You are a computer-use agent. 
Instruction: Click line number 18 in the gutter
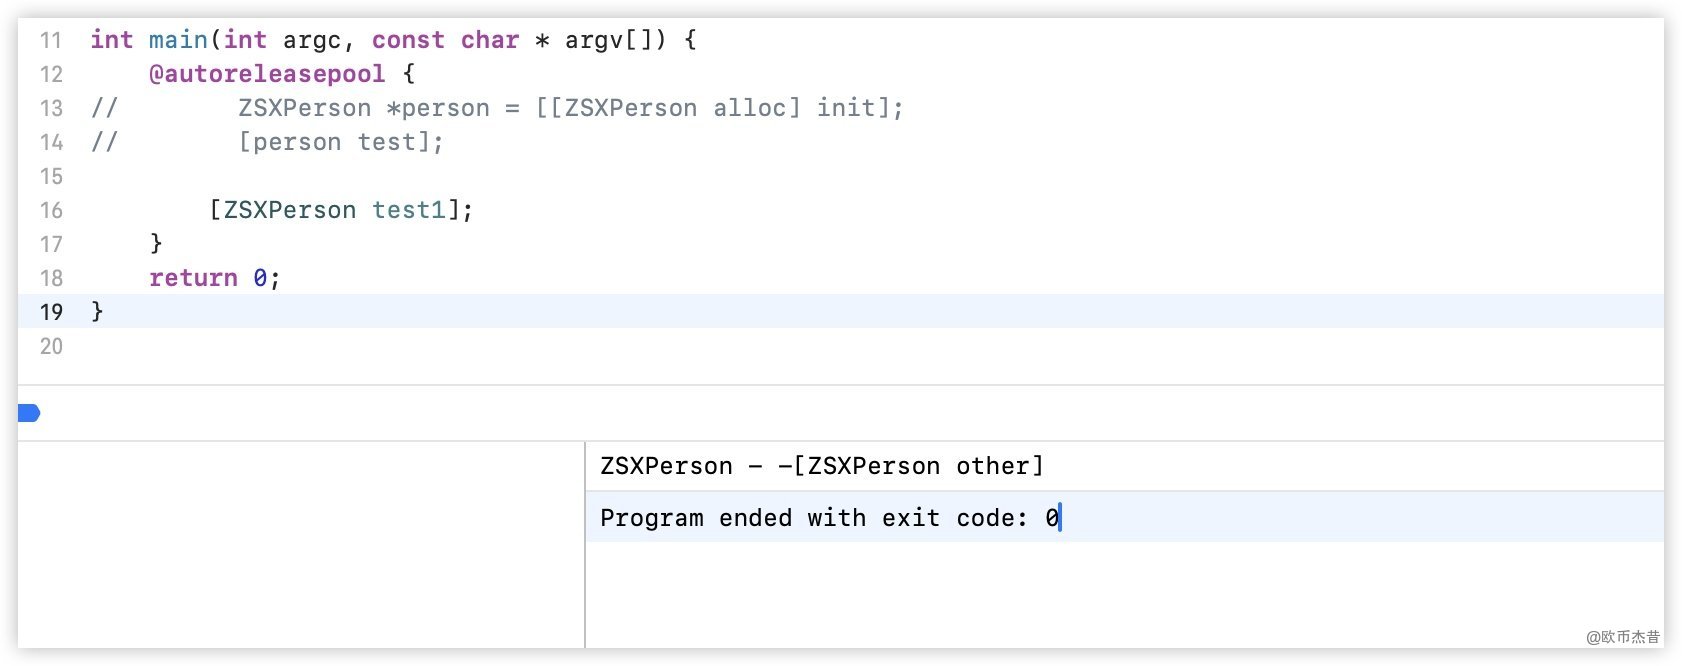pos(51,278)
